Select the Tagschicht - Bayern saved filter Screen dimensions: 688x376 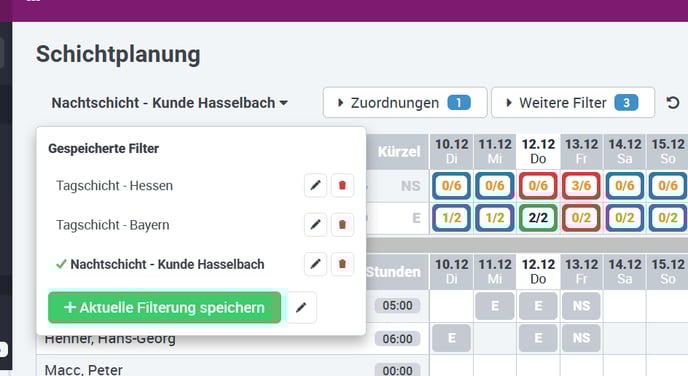[x=113, y=225]
